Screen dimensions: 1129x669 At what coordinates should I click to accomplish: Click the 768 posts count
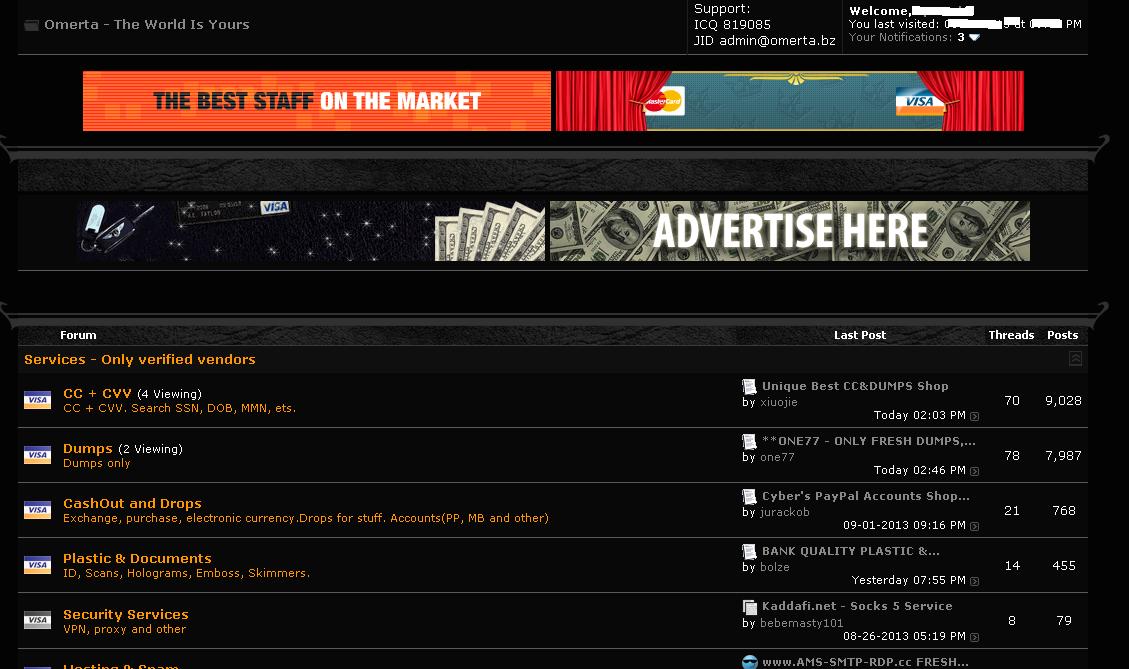click(1063, 511)
